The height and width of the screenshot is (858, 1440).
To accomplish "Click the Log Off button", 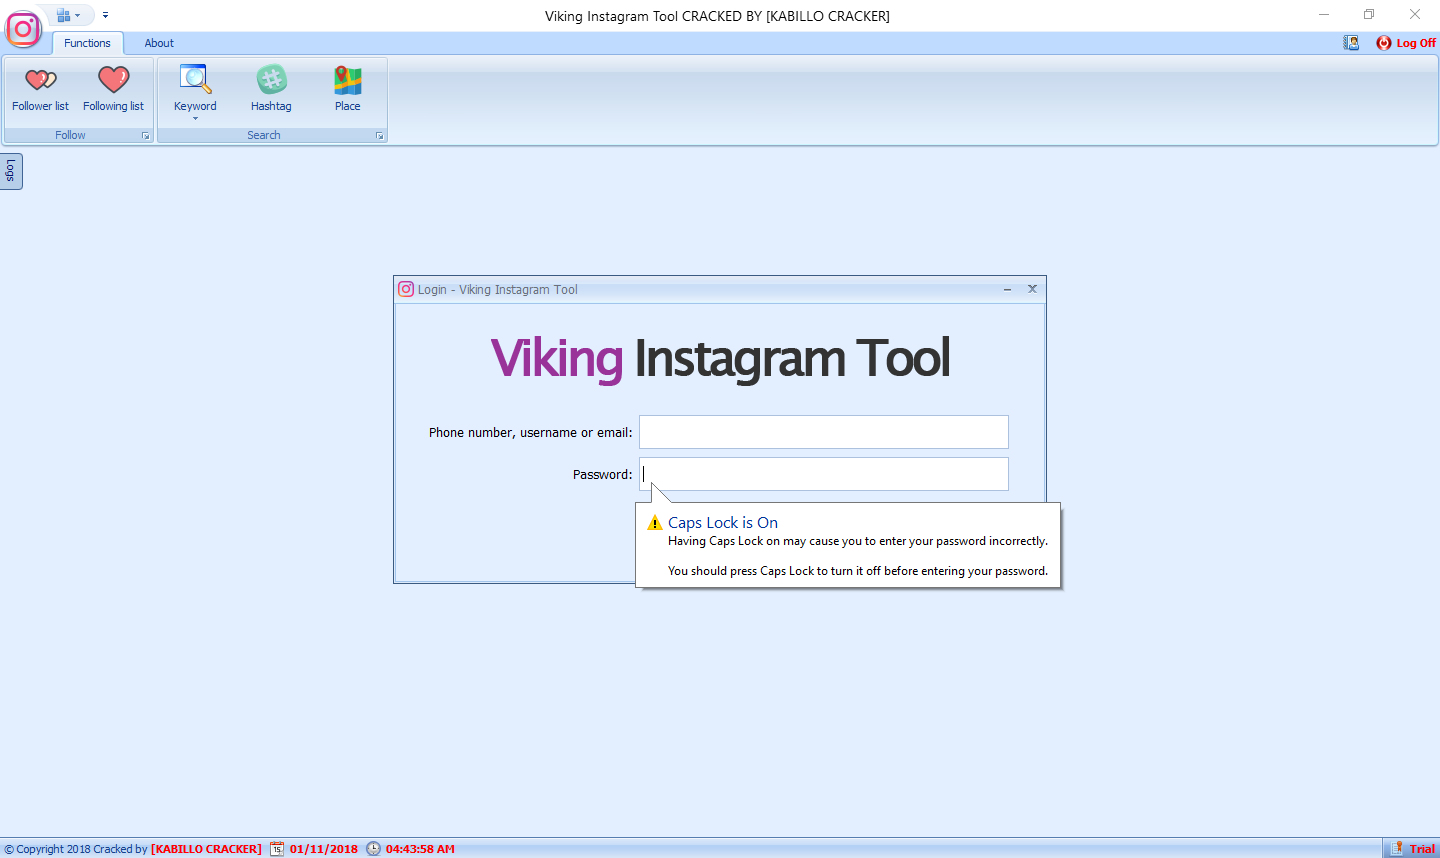I will click(1406, 43).
